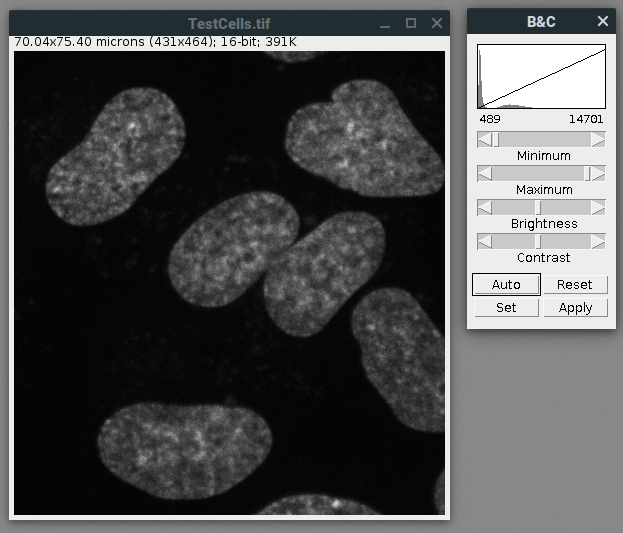Boost Contrast with the right arrow
This screenshot has height=533, width=623.
[x=598, y=242]
